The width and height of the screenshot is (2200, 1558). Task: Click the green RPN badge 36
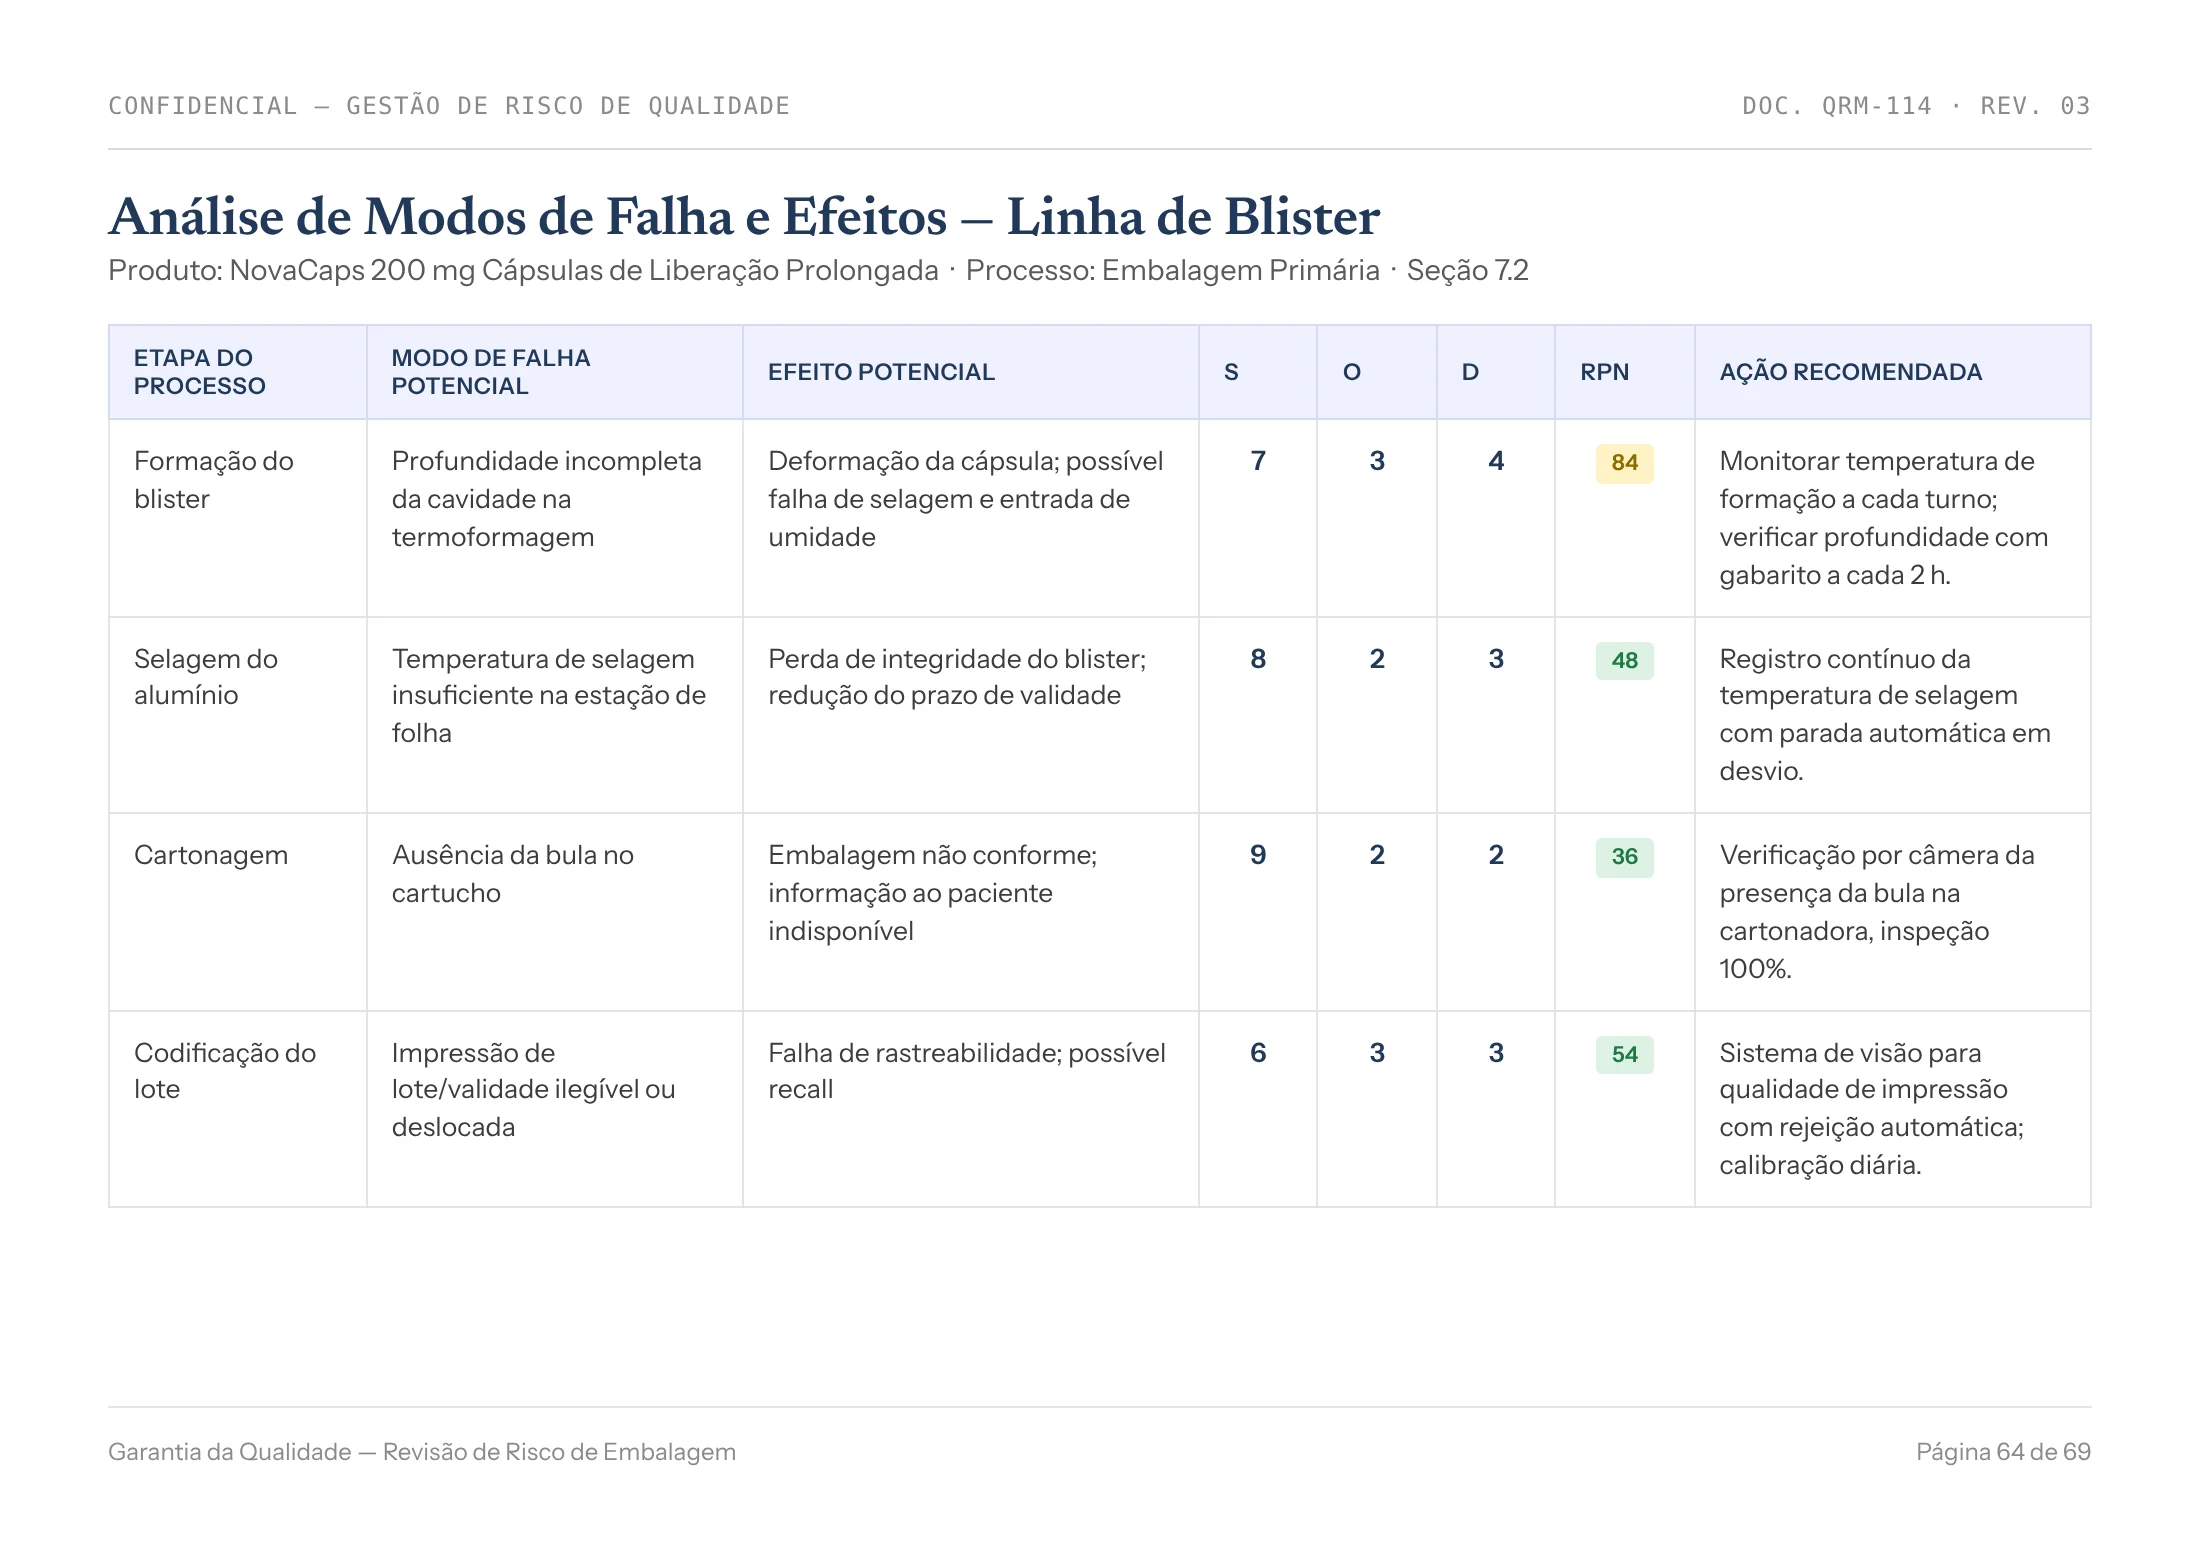(1625, 857)
